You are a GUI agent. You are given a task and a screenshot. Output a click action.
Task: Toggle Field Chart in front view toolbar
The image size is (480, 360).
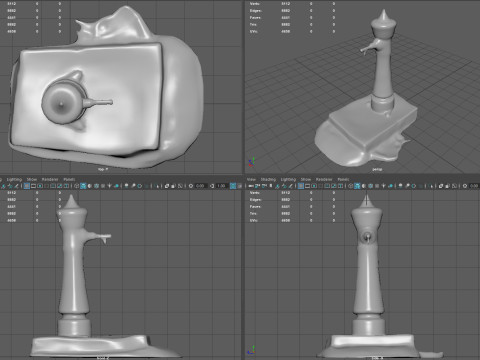click(327, 186)
